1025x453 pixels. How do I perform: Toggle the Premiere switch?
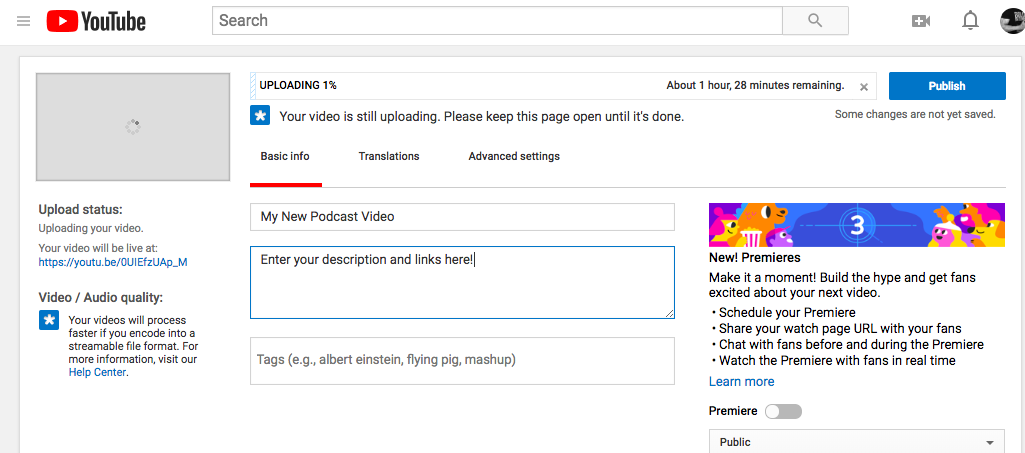click(783, 411)
